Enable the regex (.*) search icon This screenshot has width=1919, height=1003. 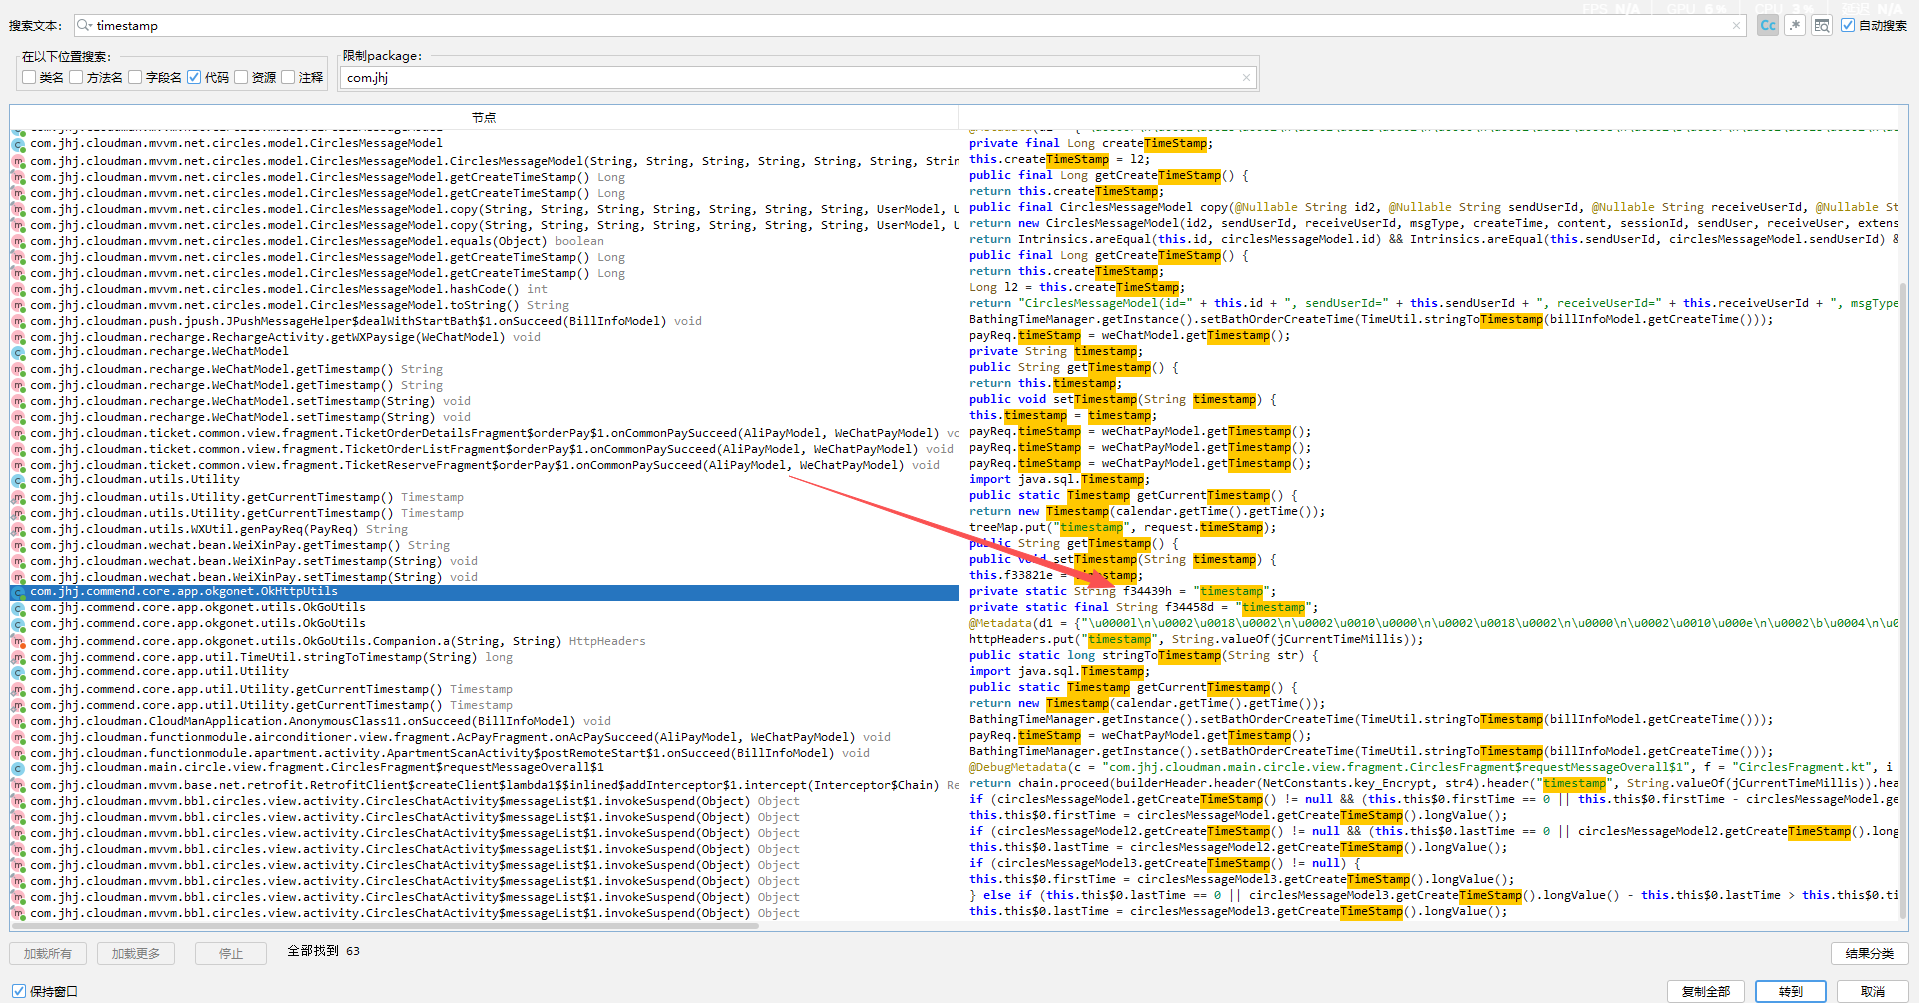(x=1795, y=26)
